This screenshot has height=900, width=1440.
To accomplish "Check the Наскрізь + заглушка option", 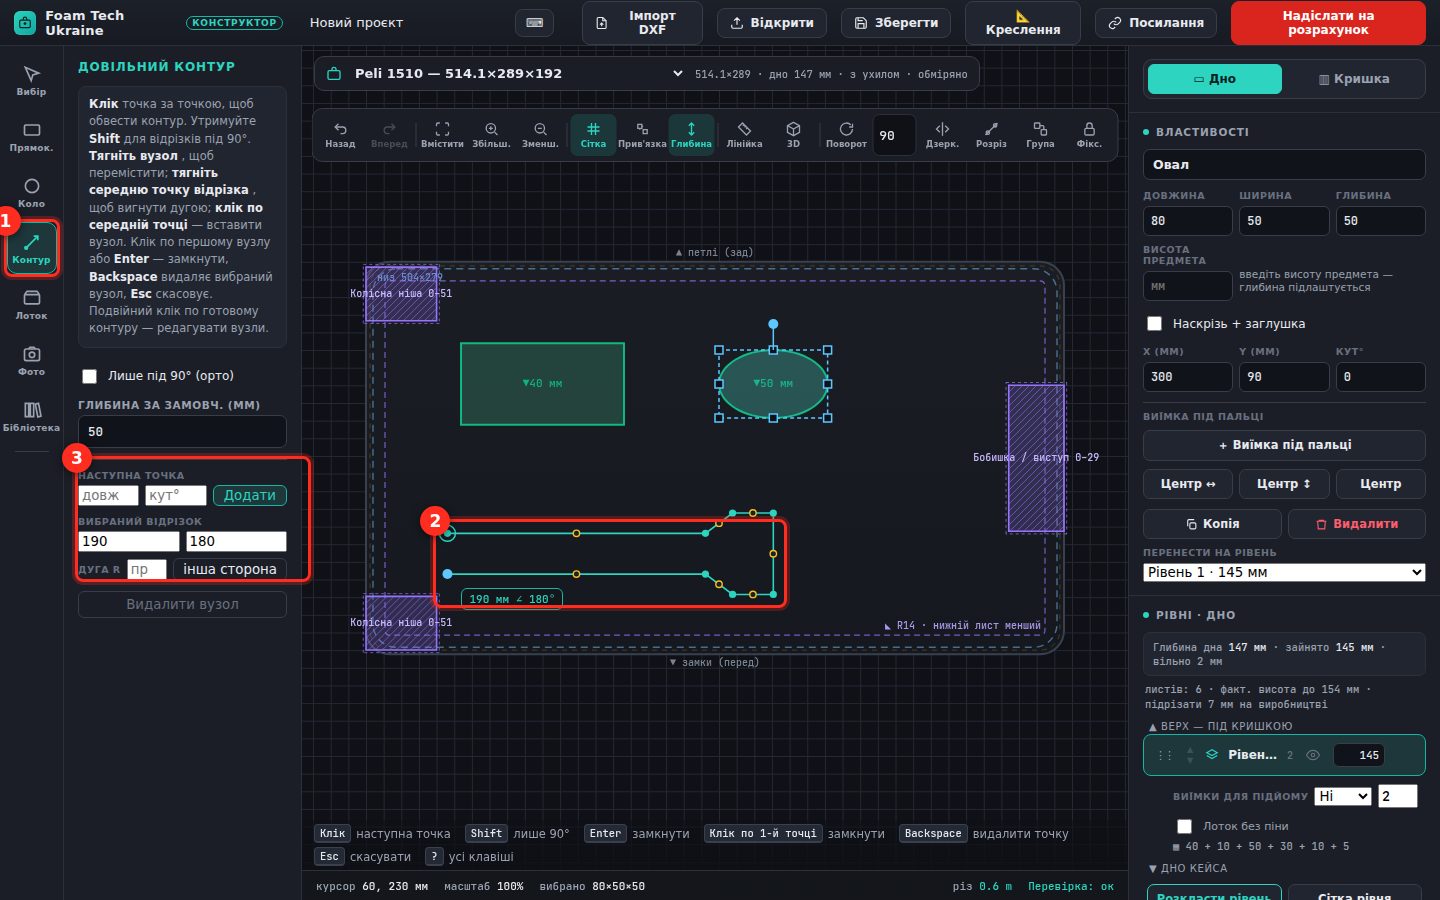I will [1155, 324].
